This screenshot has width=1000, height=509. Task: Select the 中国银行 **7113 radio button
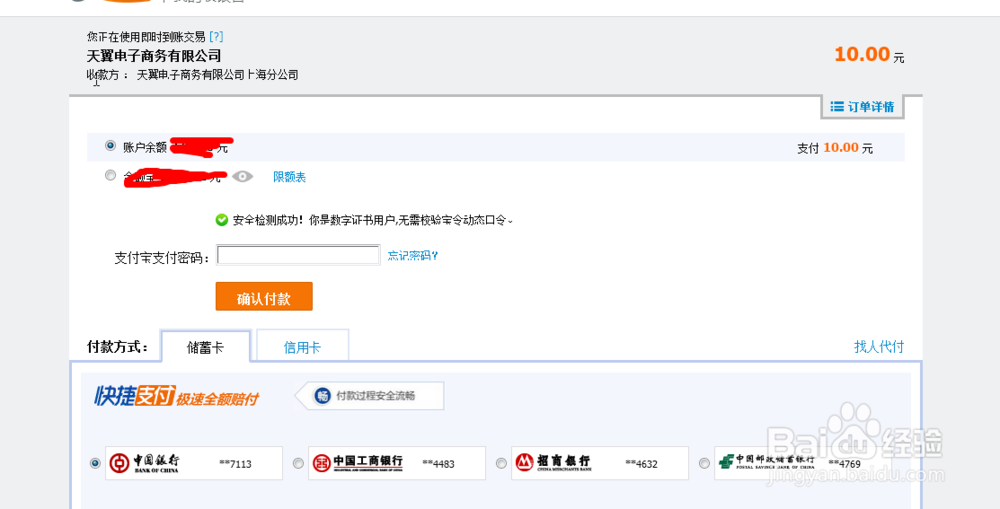[x=96, y=463]
